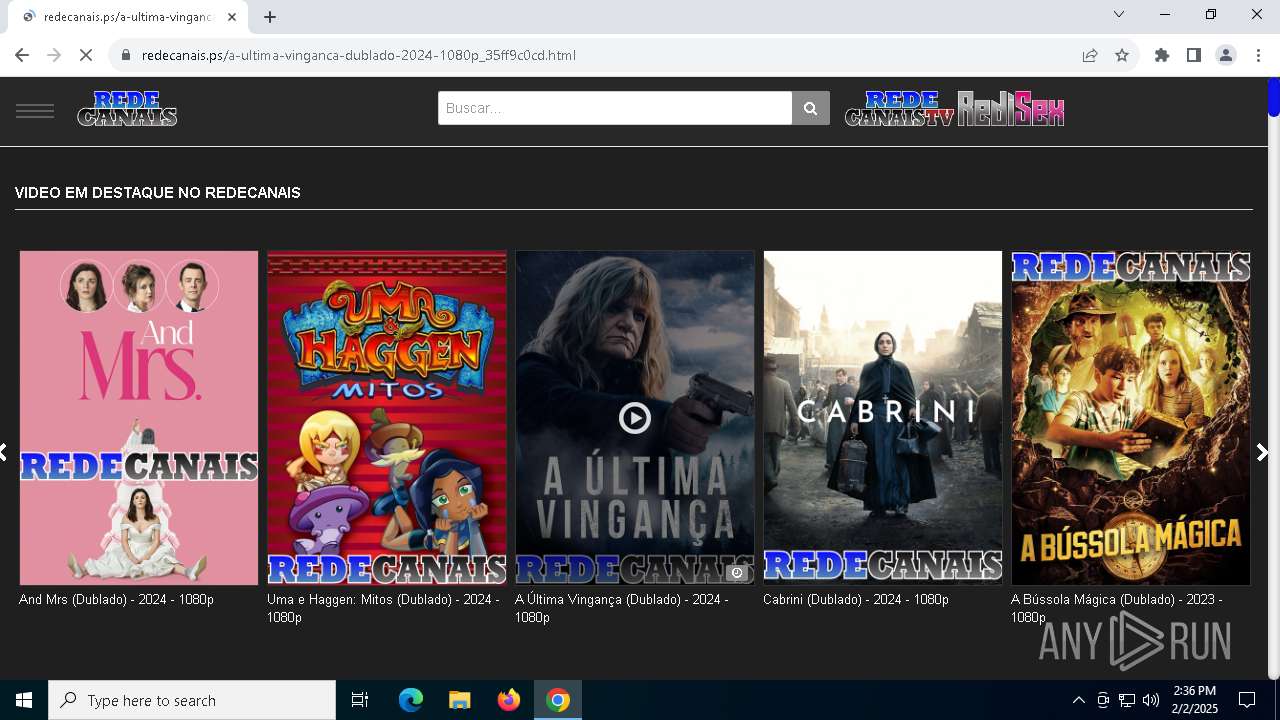Open A Bússola Mágica poster thumbnail
The height and width of the screenshot is (720, 1280).
point(1131,418)
